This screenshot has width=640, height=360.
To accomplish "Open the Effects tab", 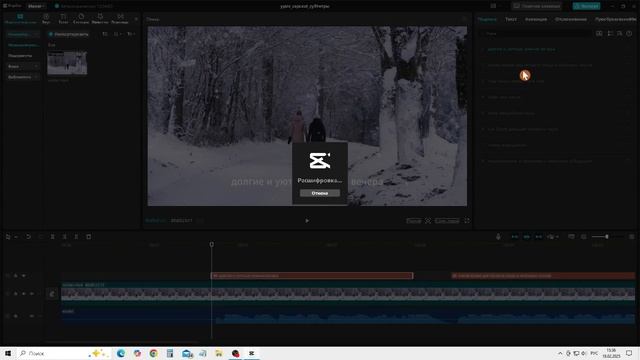I will pyautogui.click(x=100, y=19).
